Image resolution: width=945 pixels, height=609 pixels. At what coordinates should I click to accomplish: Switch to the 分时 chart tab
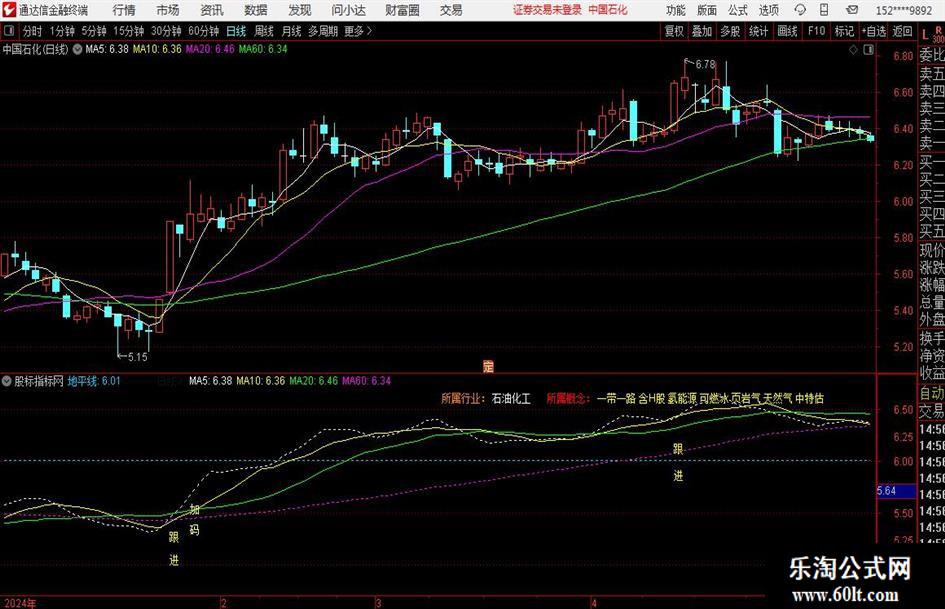[32, 31]
